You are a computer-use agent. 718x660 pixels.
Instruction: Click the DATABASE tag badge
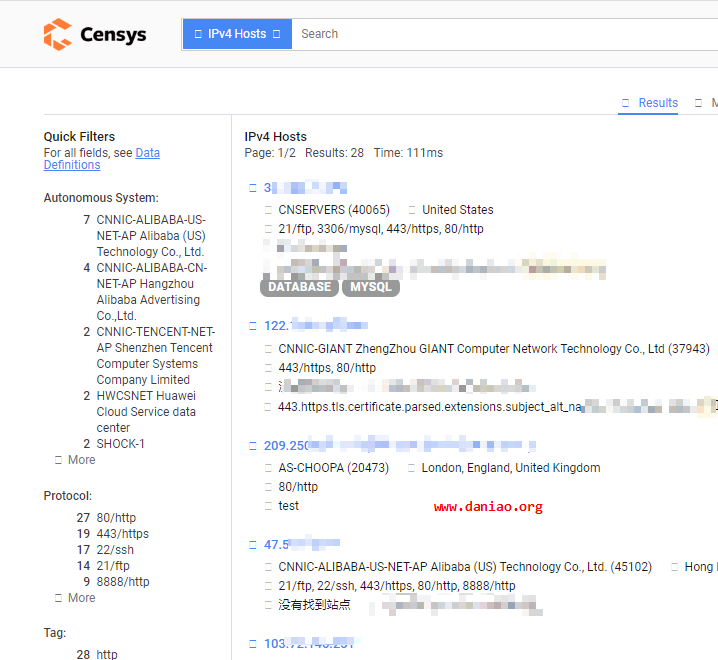click(x=299, y=287)
